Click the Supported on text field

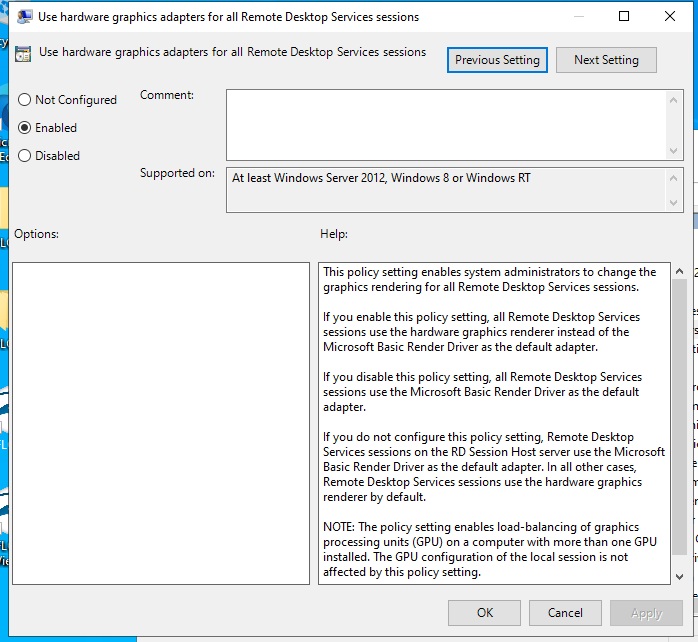coord(446,190)
